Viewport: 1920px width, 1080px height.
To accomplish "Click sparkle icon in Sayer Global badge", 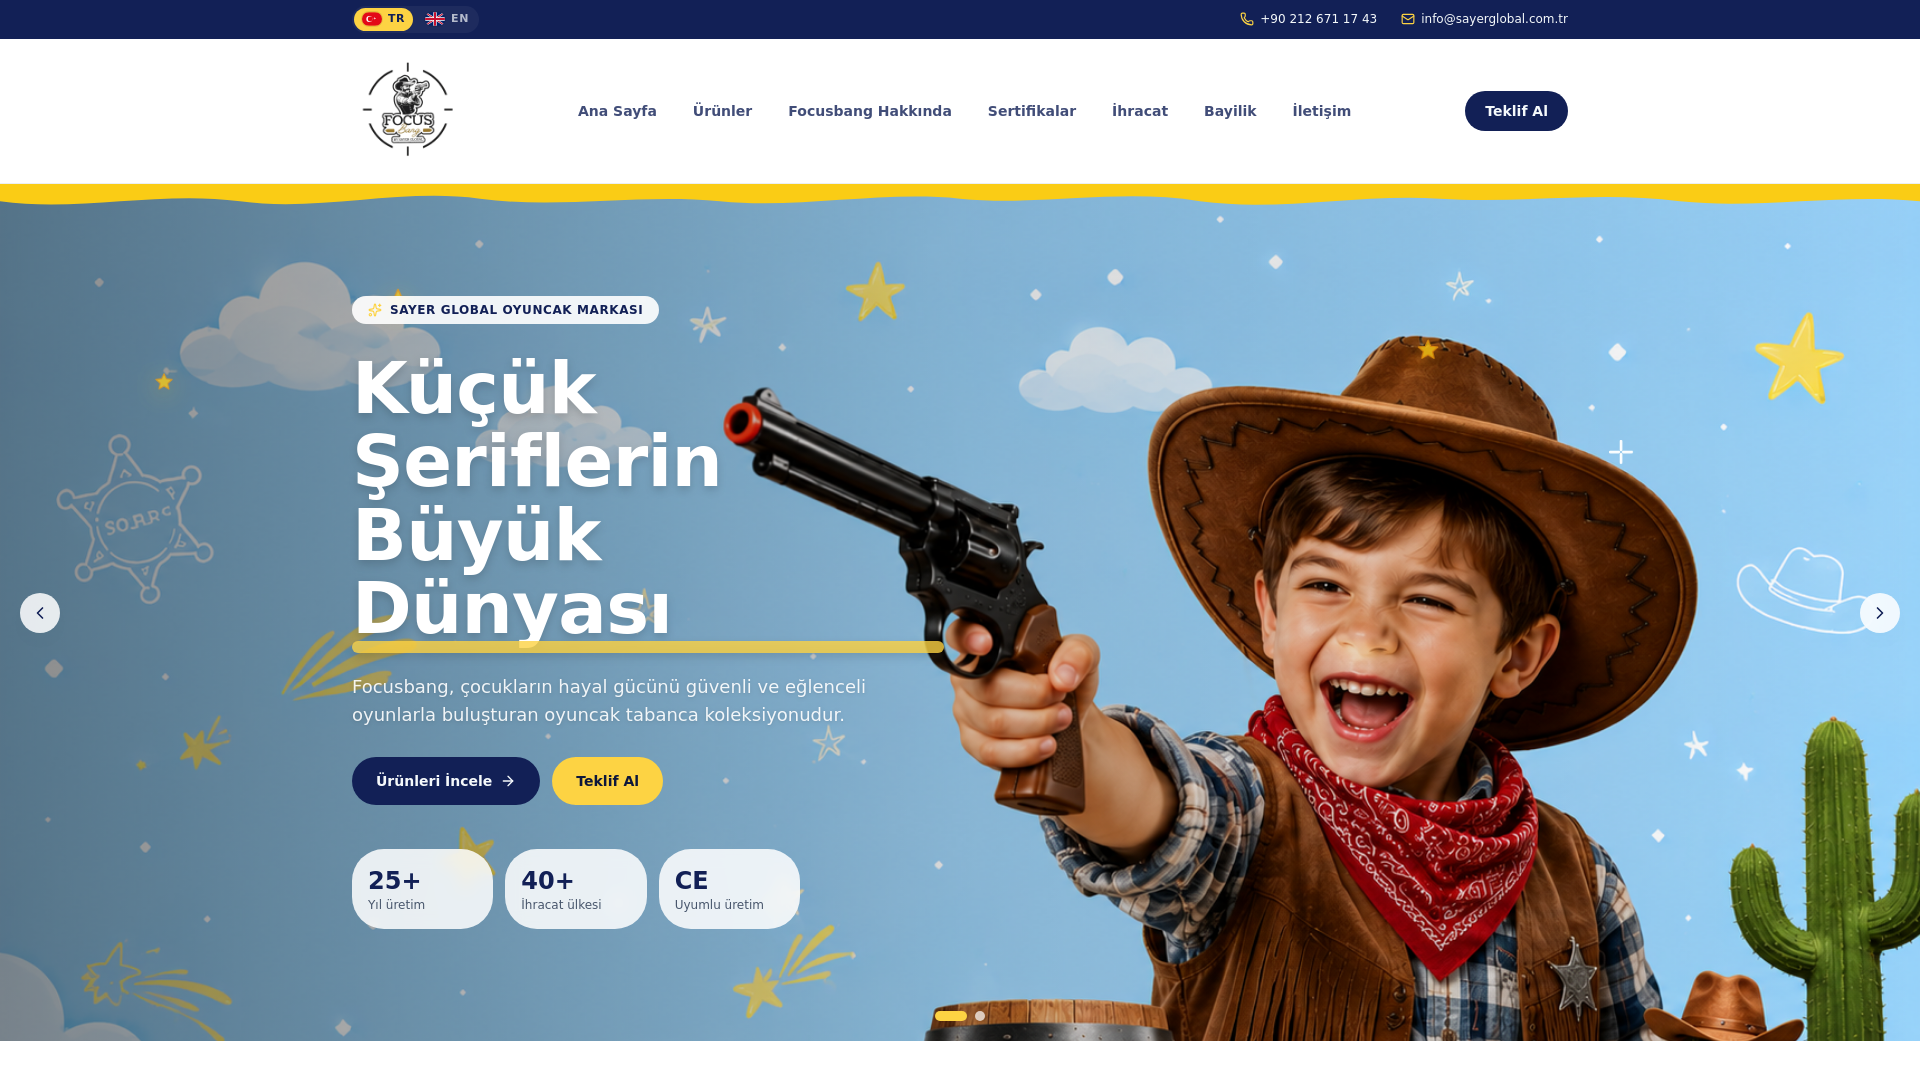I will (x=375, y=310).
